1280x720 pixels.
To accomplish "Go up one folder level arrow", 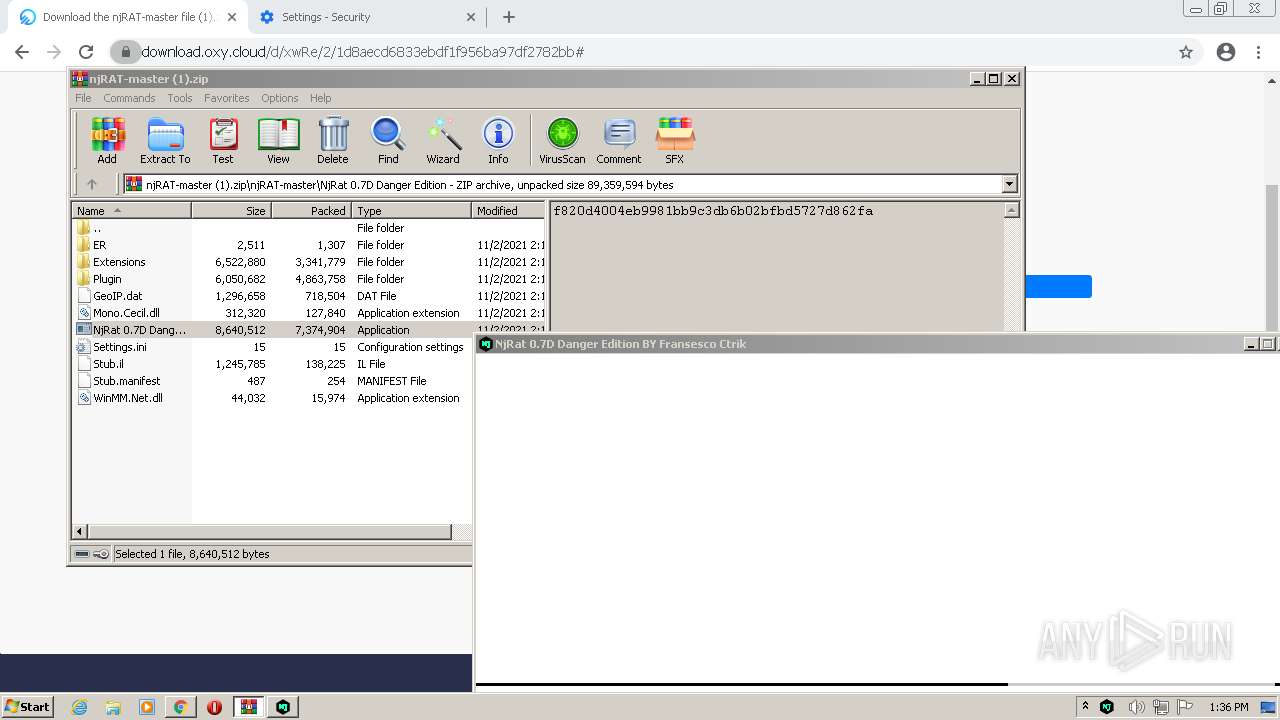I will pyautogui.click(x=92, y=184).
